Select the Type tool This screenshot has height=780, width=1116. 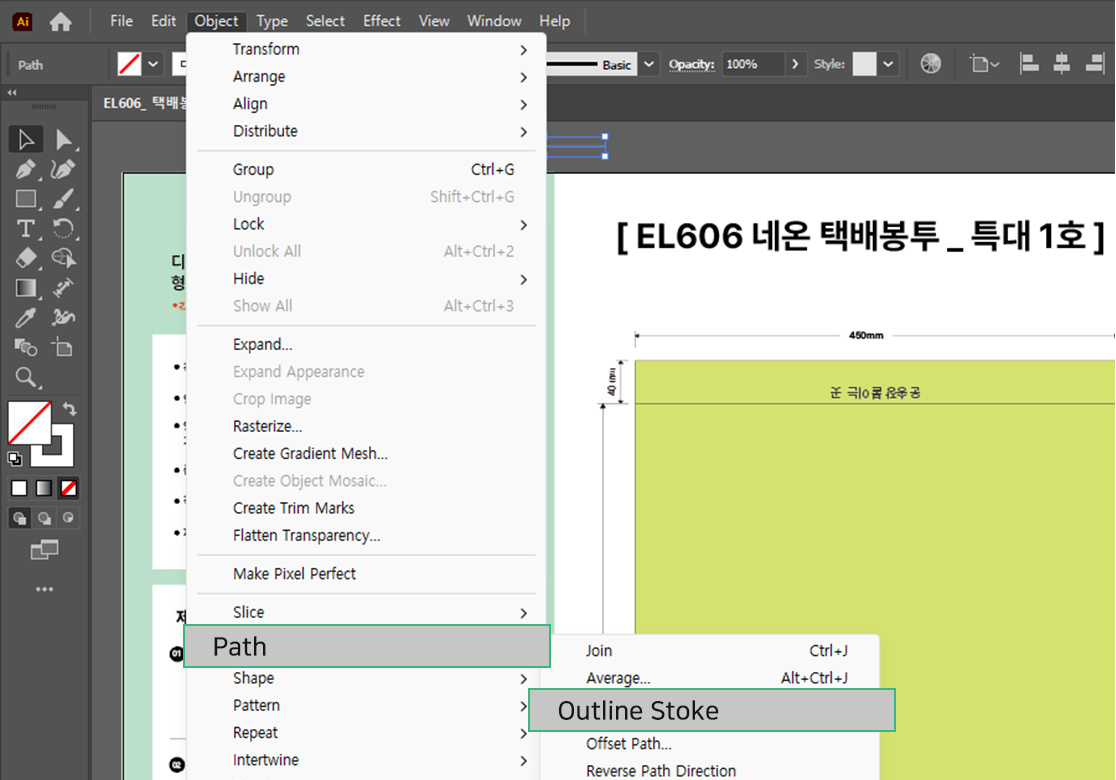(26, 228)
